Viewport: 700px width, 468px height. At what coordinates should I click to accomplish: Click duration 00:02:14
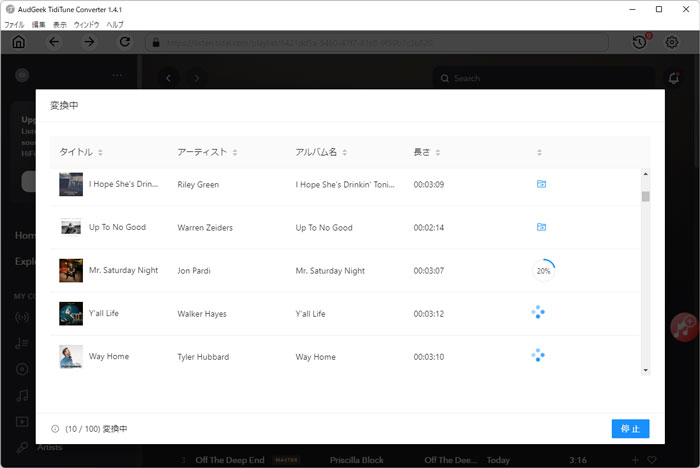(429, 228)
